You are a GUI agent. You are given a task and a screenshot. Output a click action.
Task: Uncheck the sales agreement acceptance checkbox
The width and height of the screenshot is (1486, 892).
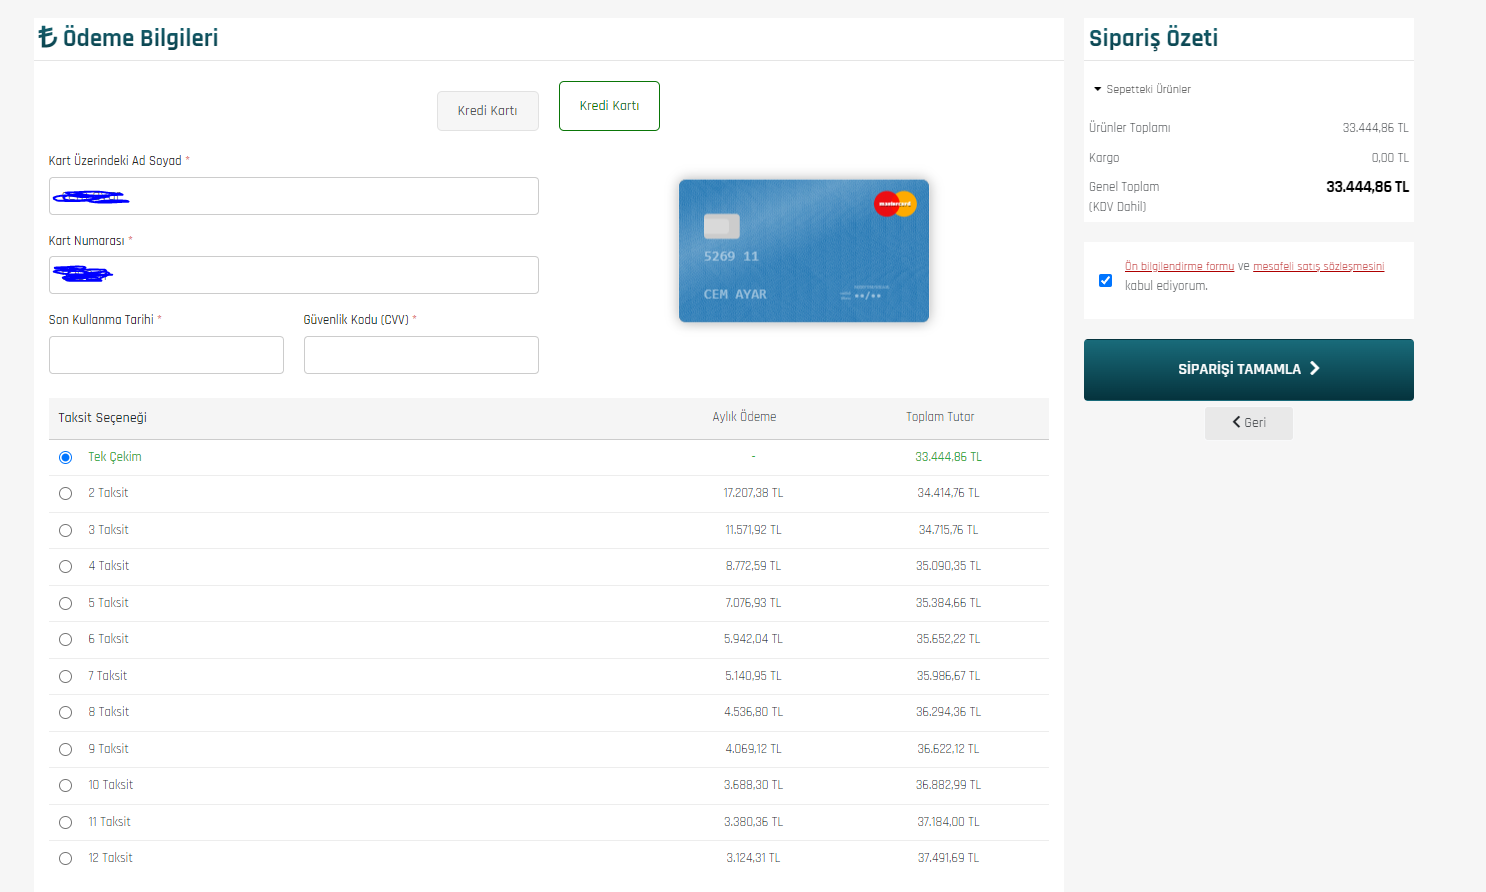[x=1105, y=280]
